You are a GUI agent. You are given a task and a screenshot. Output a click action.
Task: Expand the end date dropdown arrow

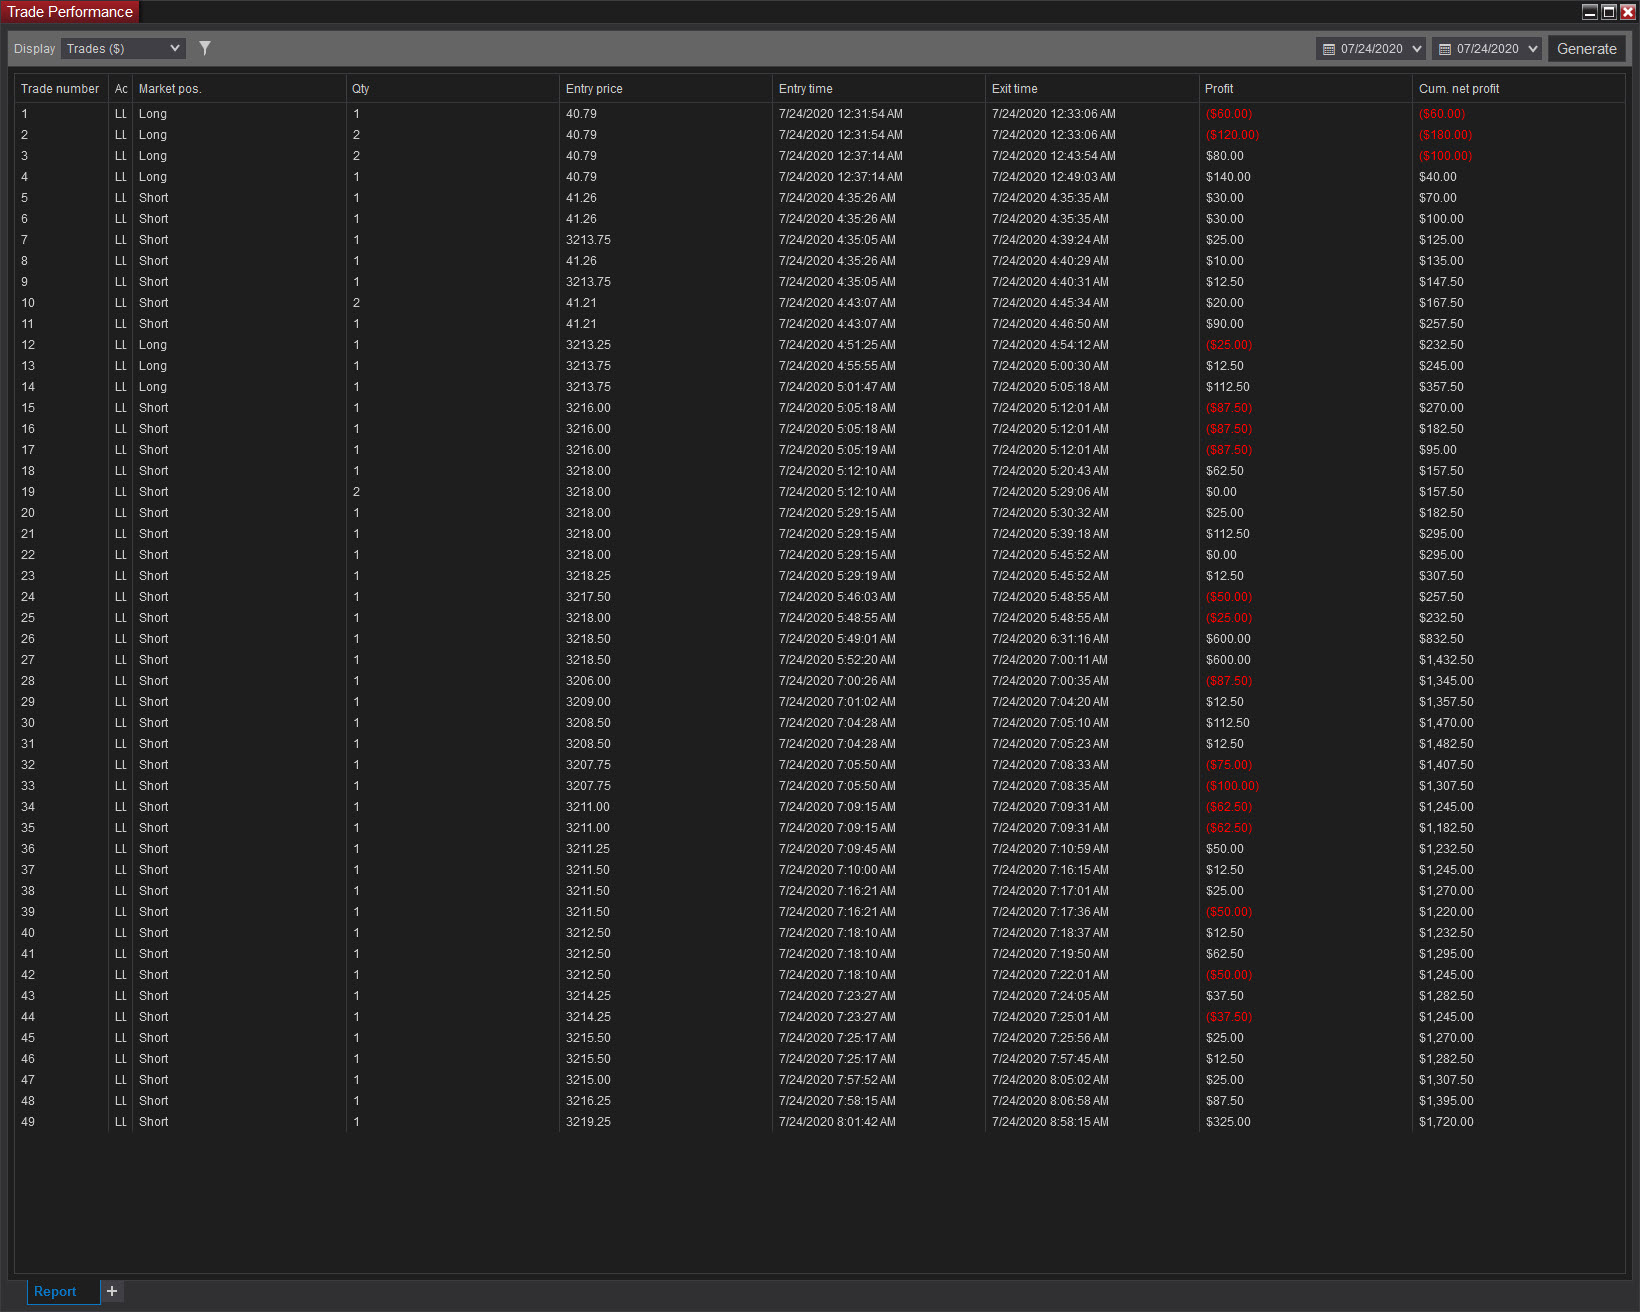pos(1533,49)
